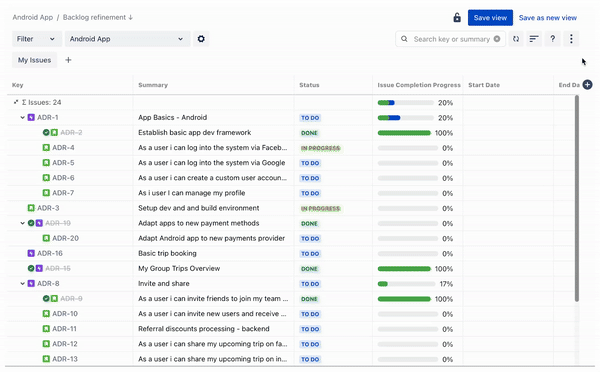Click the purple epic icon of ADR-8
The image size is (600, 372).
(x=31, y=284)
